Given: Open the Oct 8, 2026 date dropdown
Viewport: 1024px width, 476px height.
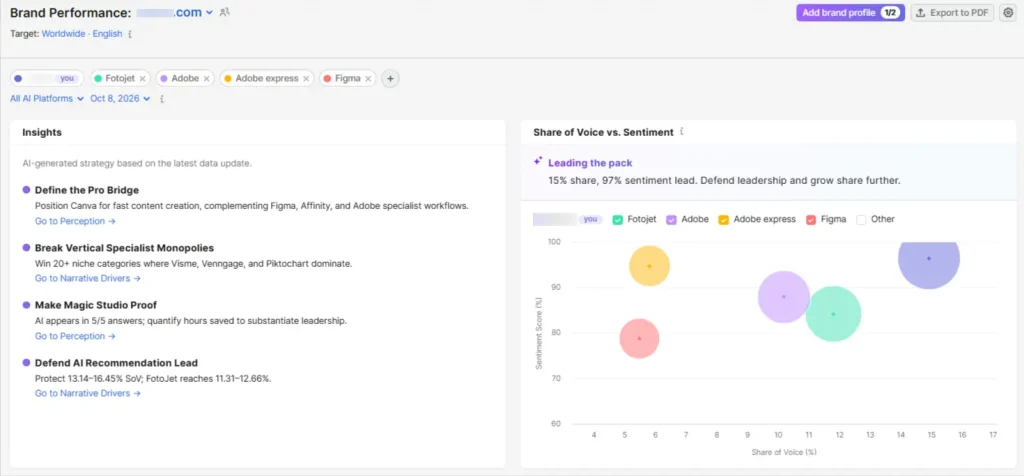Looking at the screenshot, I should (120, 99).
